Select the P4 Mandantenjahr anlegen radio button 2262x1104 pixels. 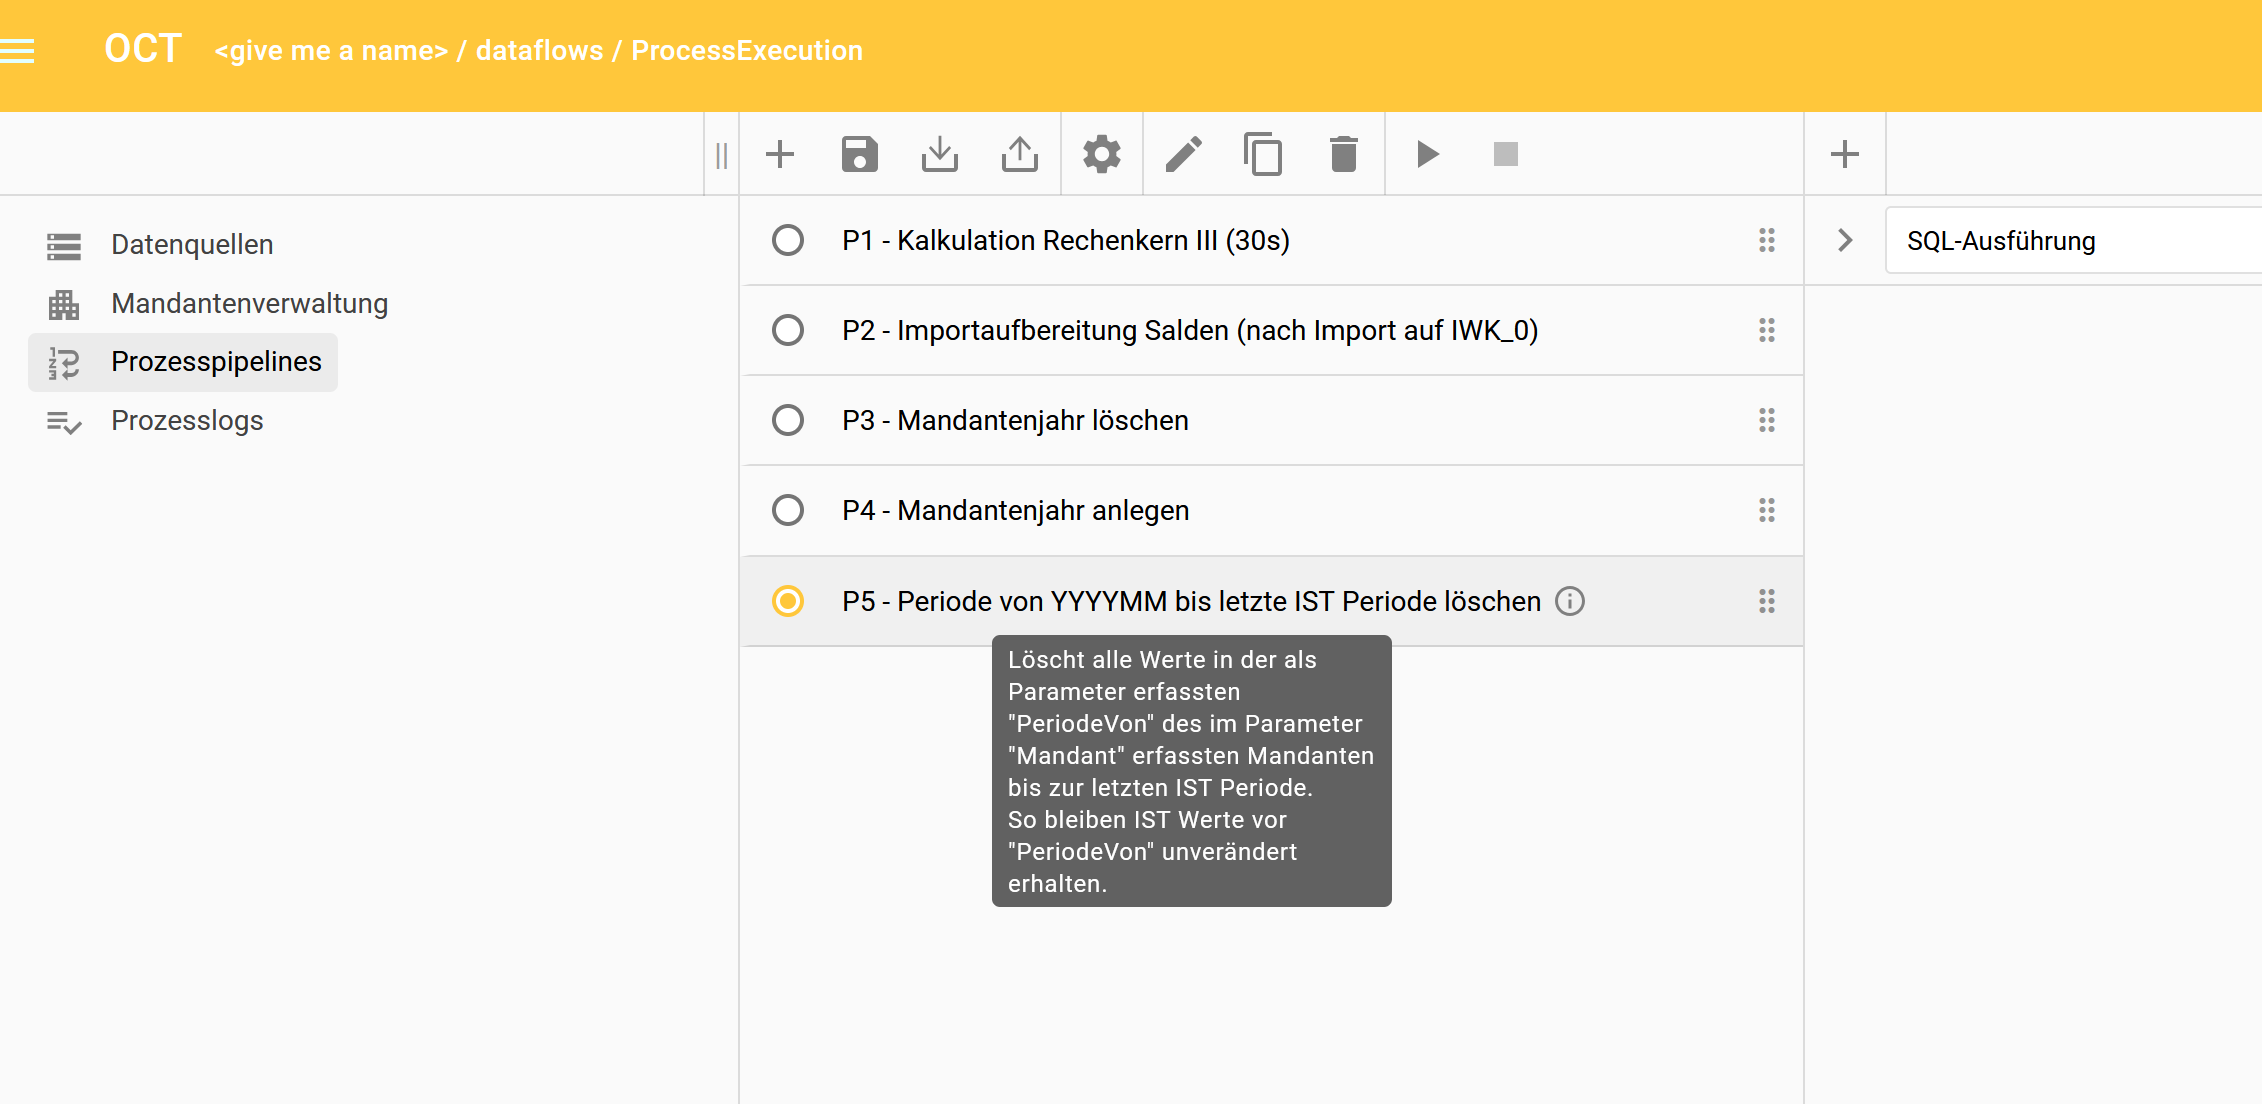tap(788, 511)
